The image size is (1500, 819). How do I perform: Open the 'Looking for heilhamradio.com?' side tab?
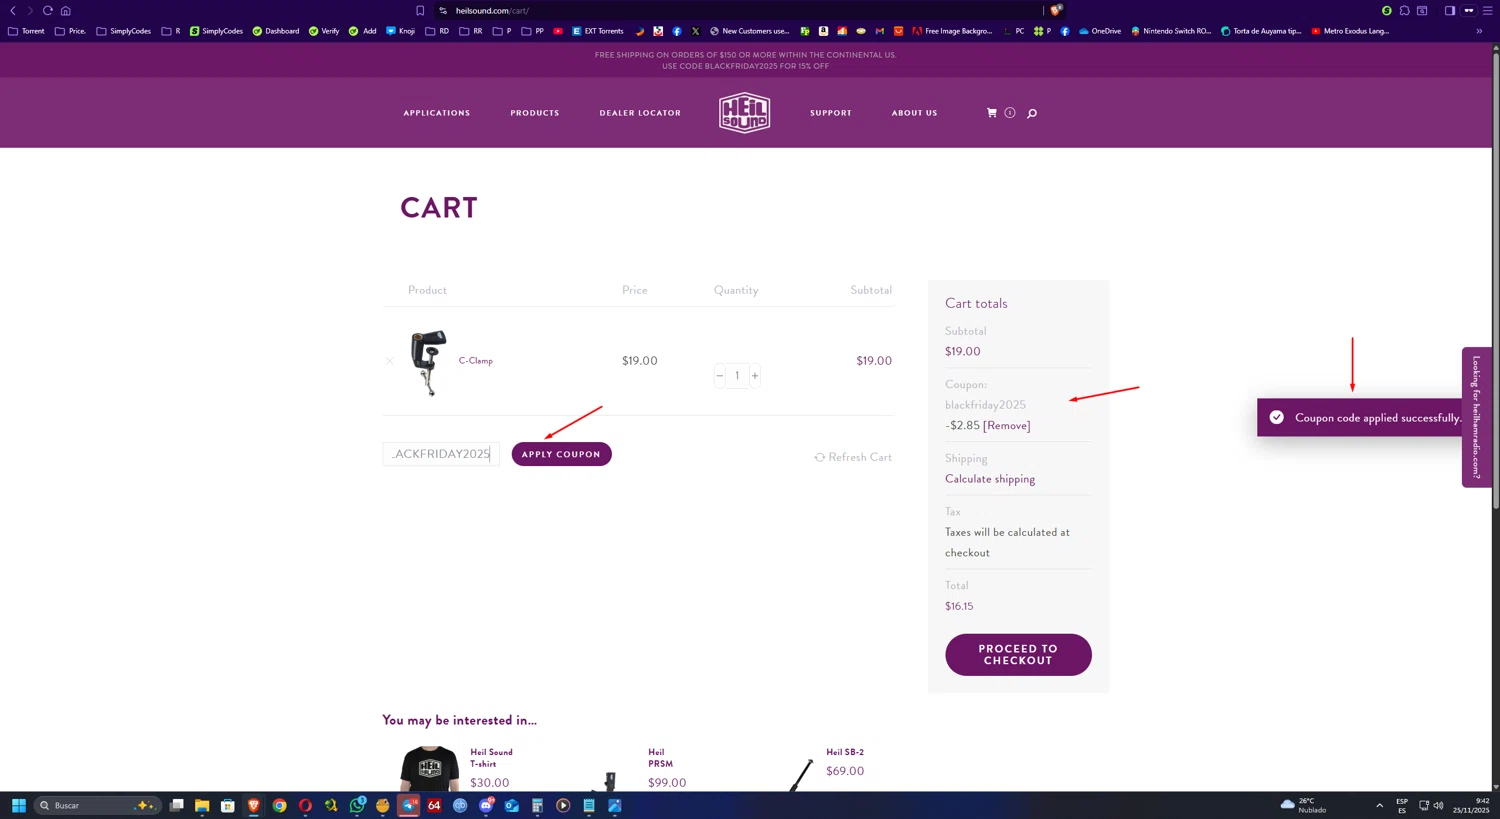1476,417
